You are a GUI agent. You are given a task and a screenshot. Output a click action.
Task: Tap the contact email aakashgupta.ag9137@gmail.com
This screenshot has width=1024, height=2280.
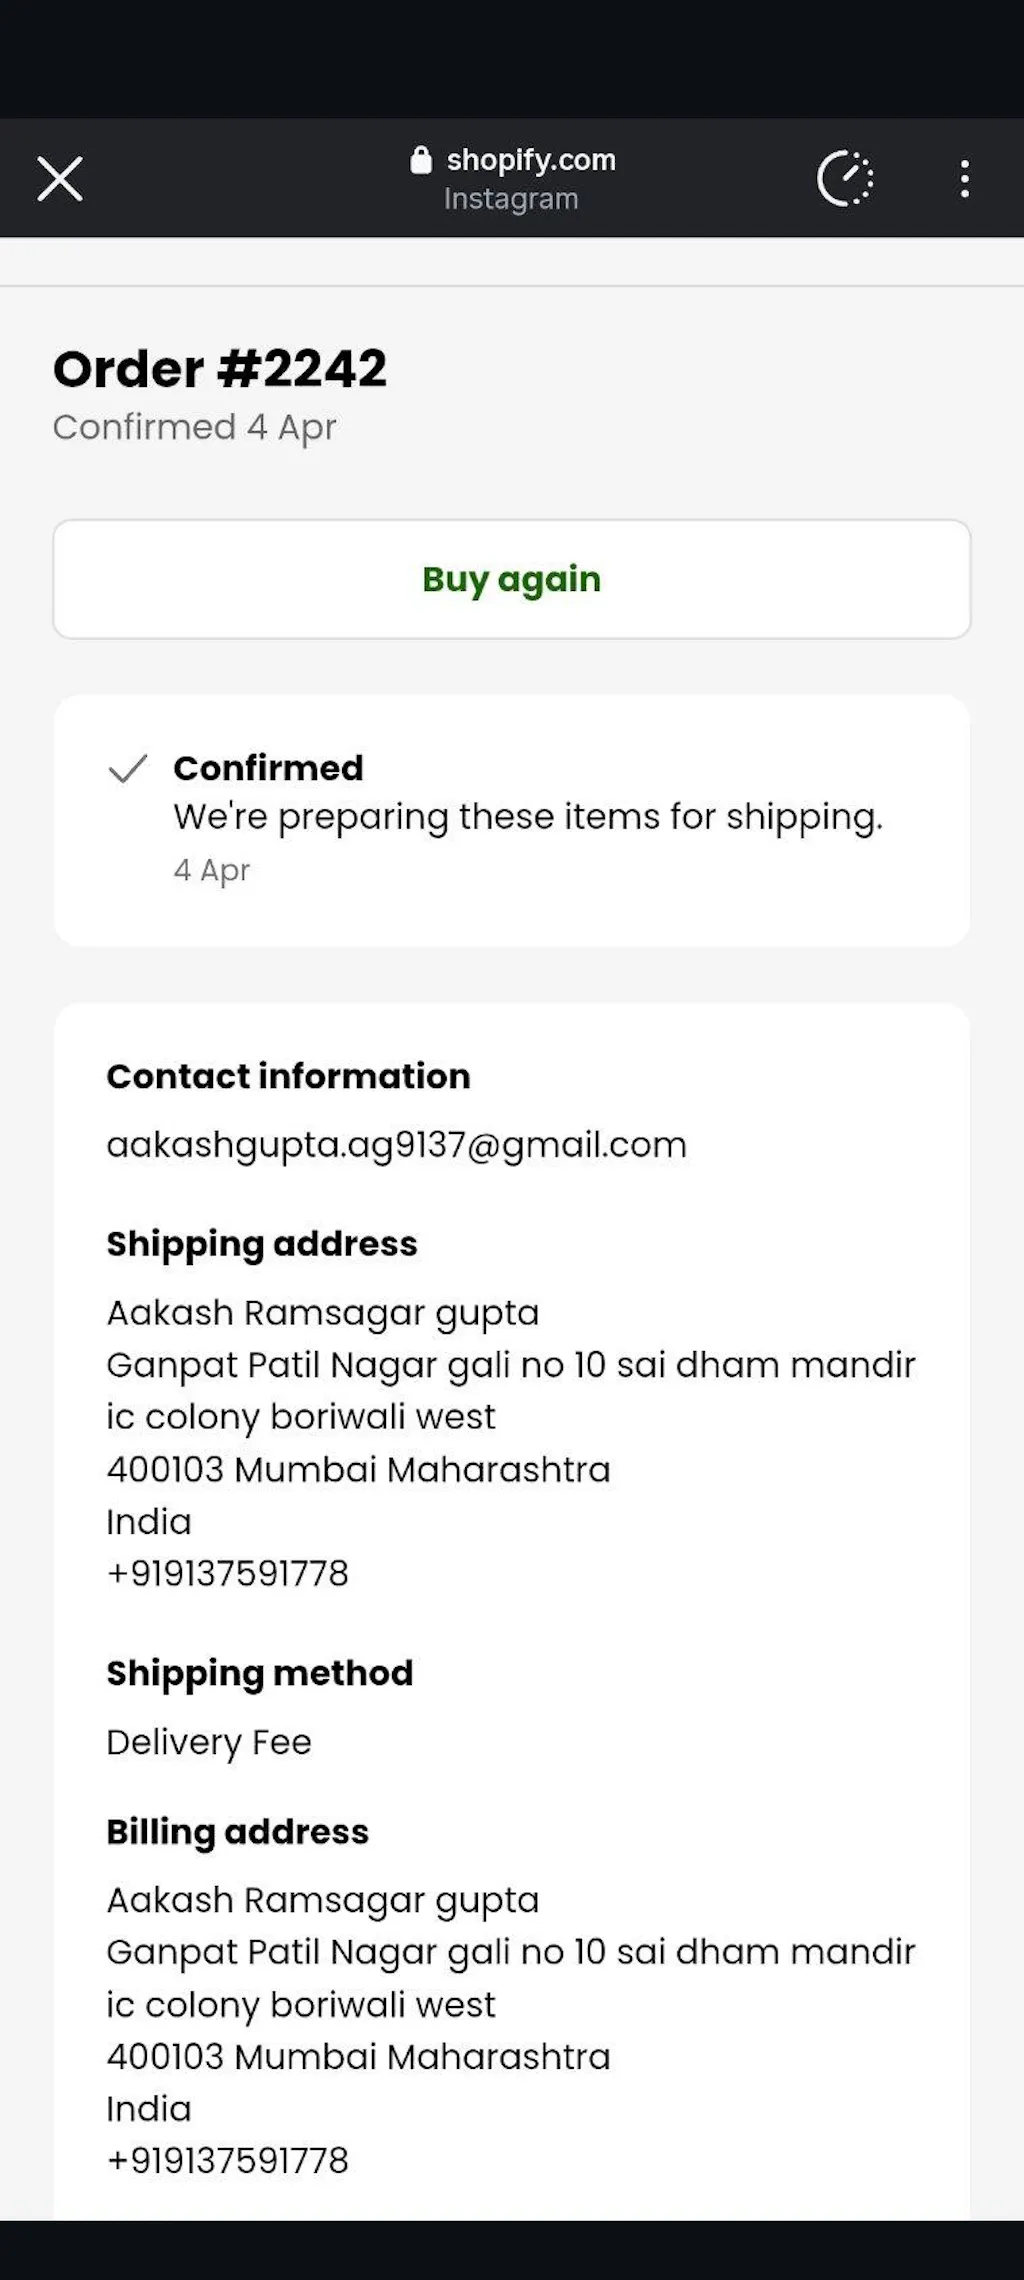pos(396,1145)
